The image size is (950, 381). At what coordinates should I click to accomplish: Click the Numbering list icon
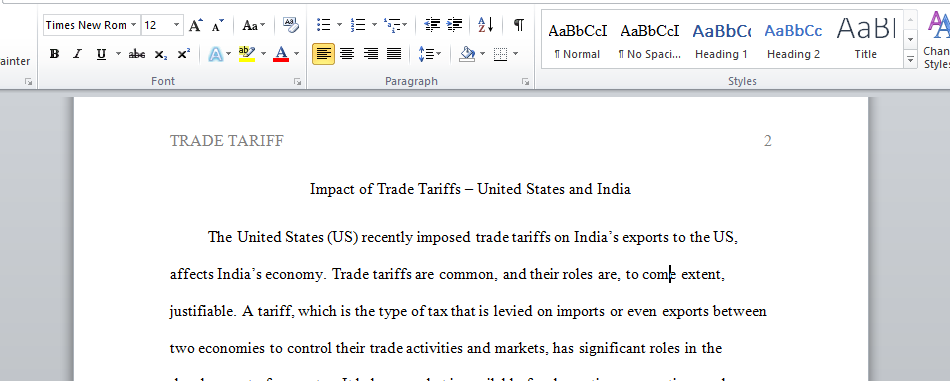pyautogui.click(x=358, y=25)
